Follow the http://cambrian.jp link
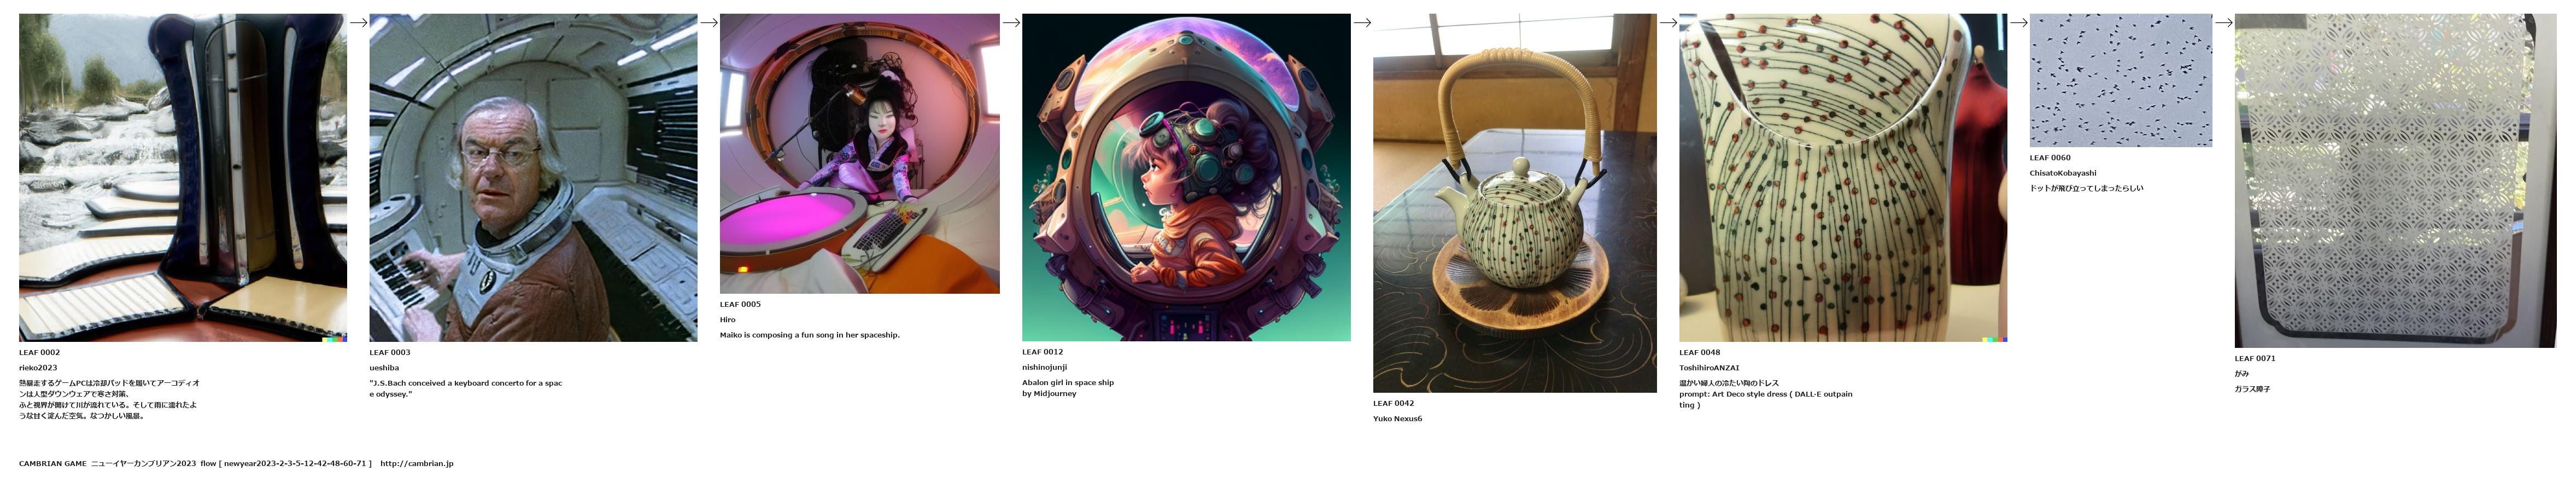Screen dimensions: 2576x477 coord(417,464)
